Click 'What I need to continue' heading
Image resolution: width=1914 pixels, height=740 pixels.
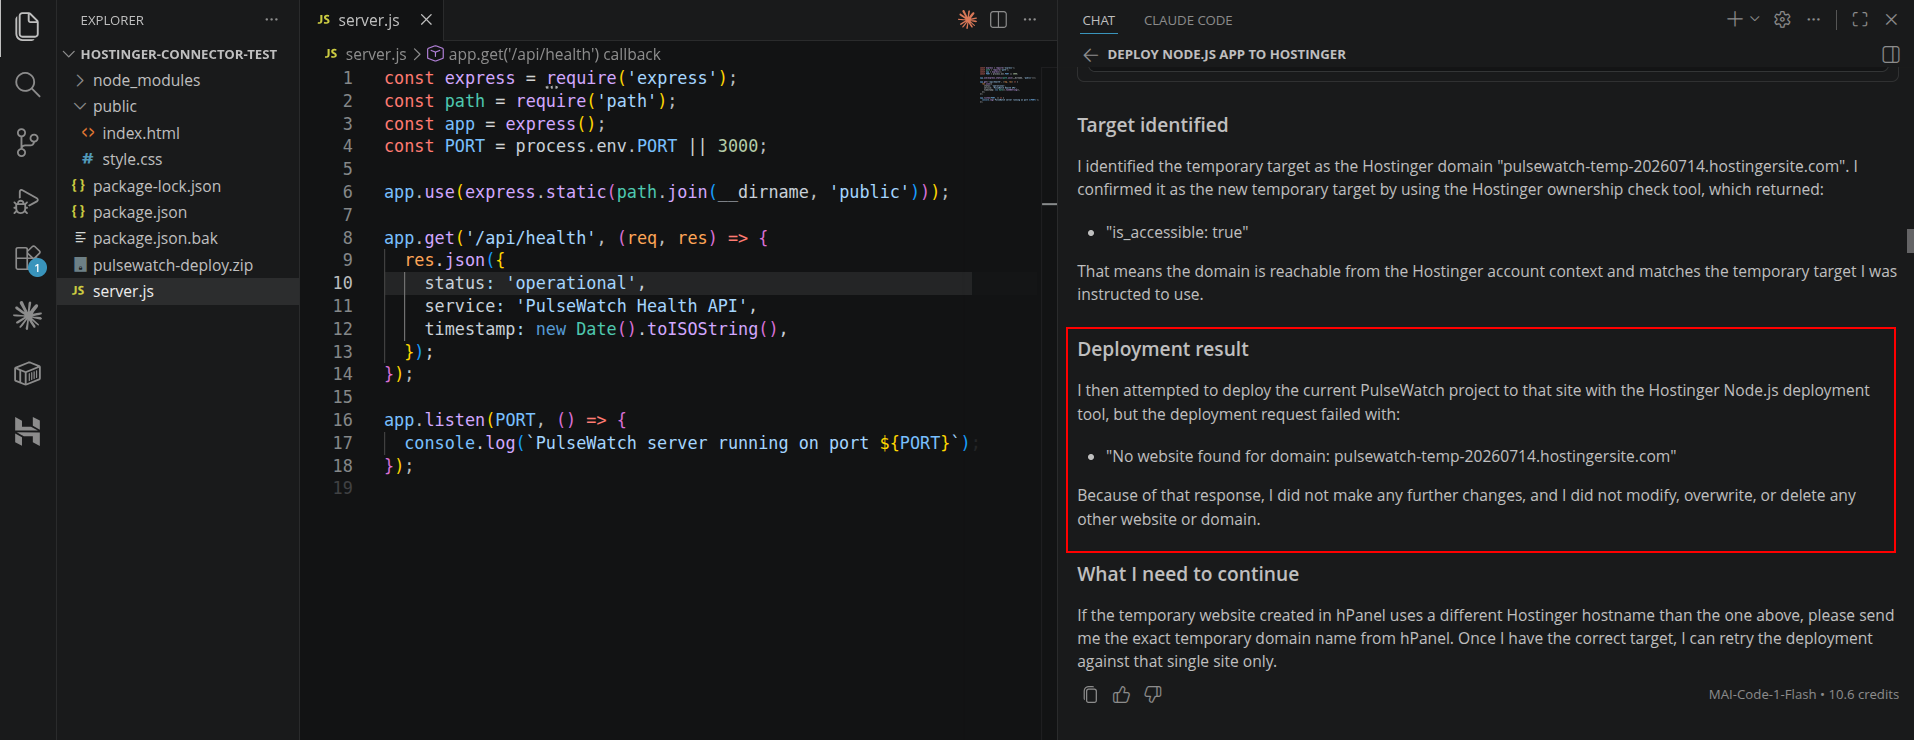[x=1187, y=574]
